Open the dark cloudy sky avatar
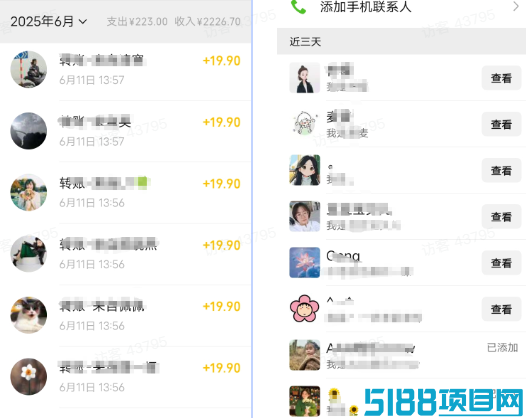This screenshot has width=526, height=418. pos(29,130)
